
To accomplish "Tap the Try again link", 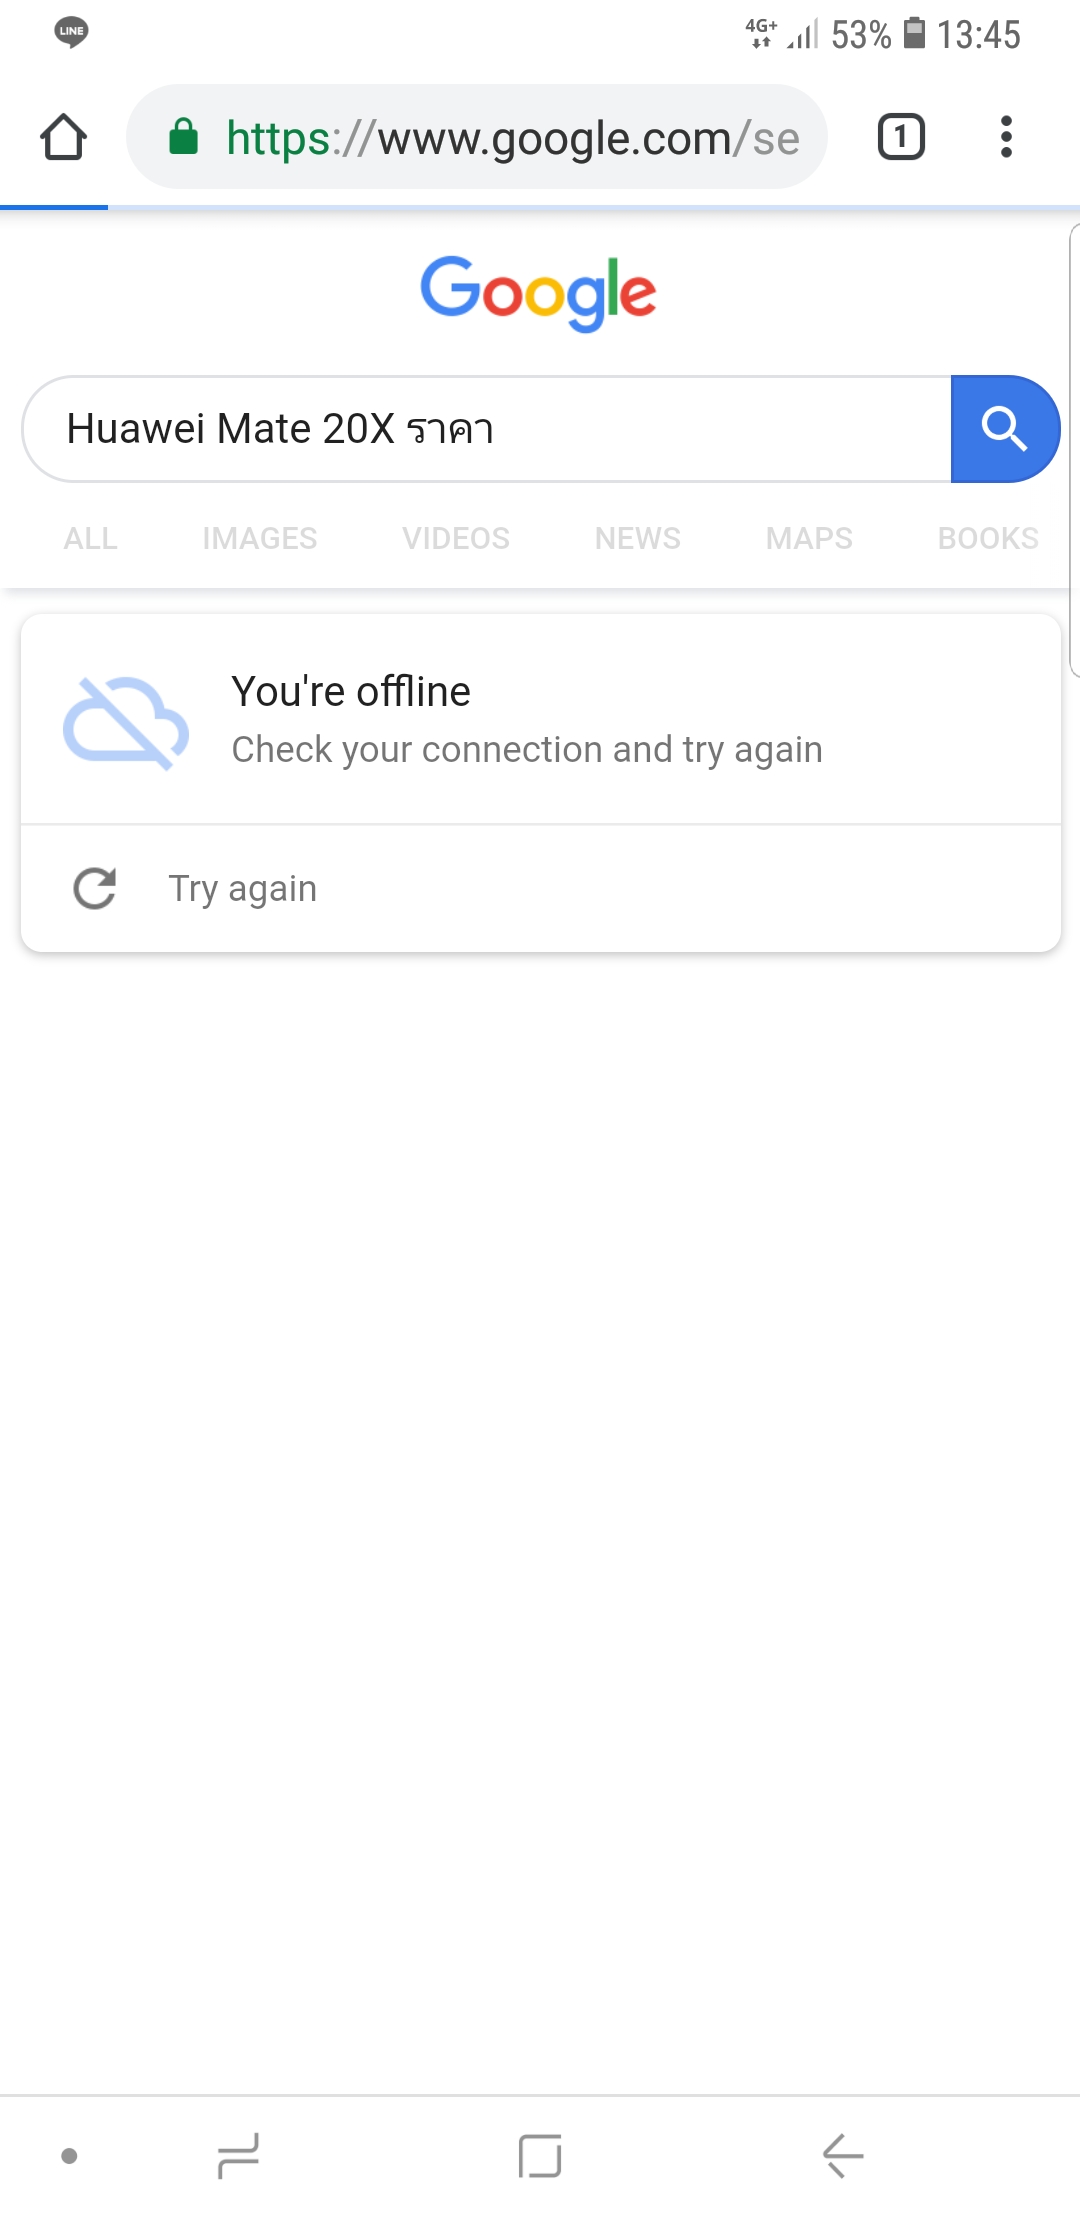I will point(243,888).
